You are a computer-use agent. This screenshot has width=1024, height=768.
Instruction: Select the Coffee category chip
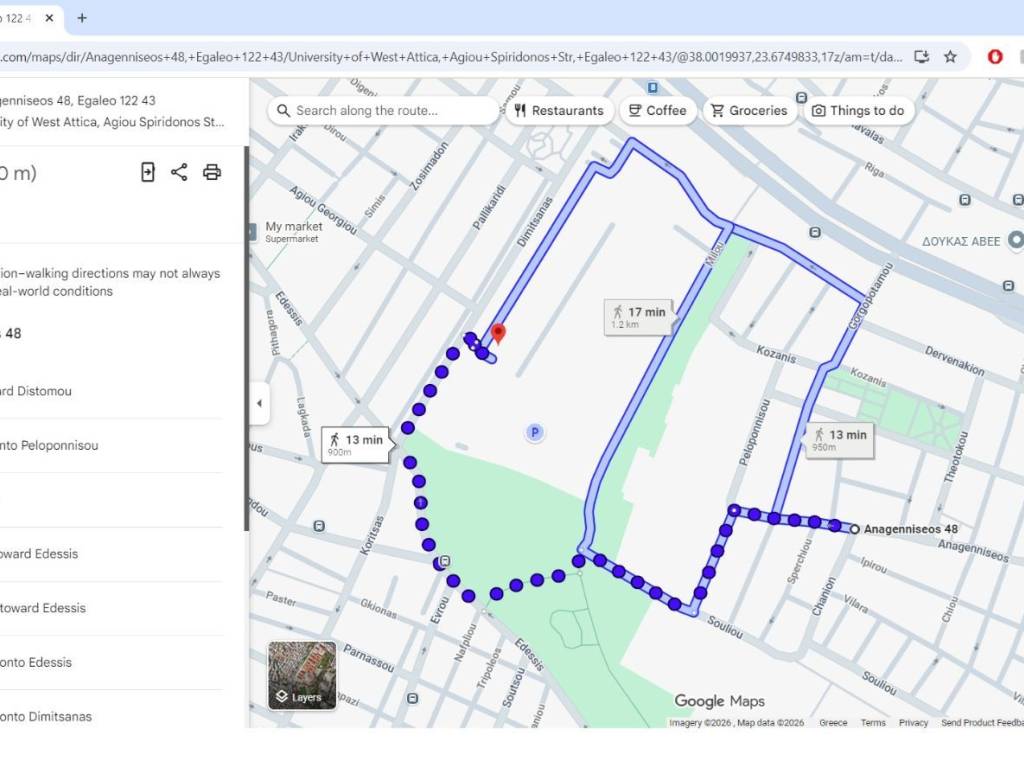(657, 111)
